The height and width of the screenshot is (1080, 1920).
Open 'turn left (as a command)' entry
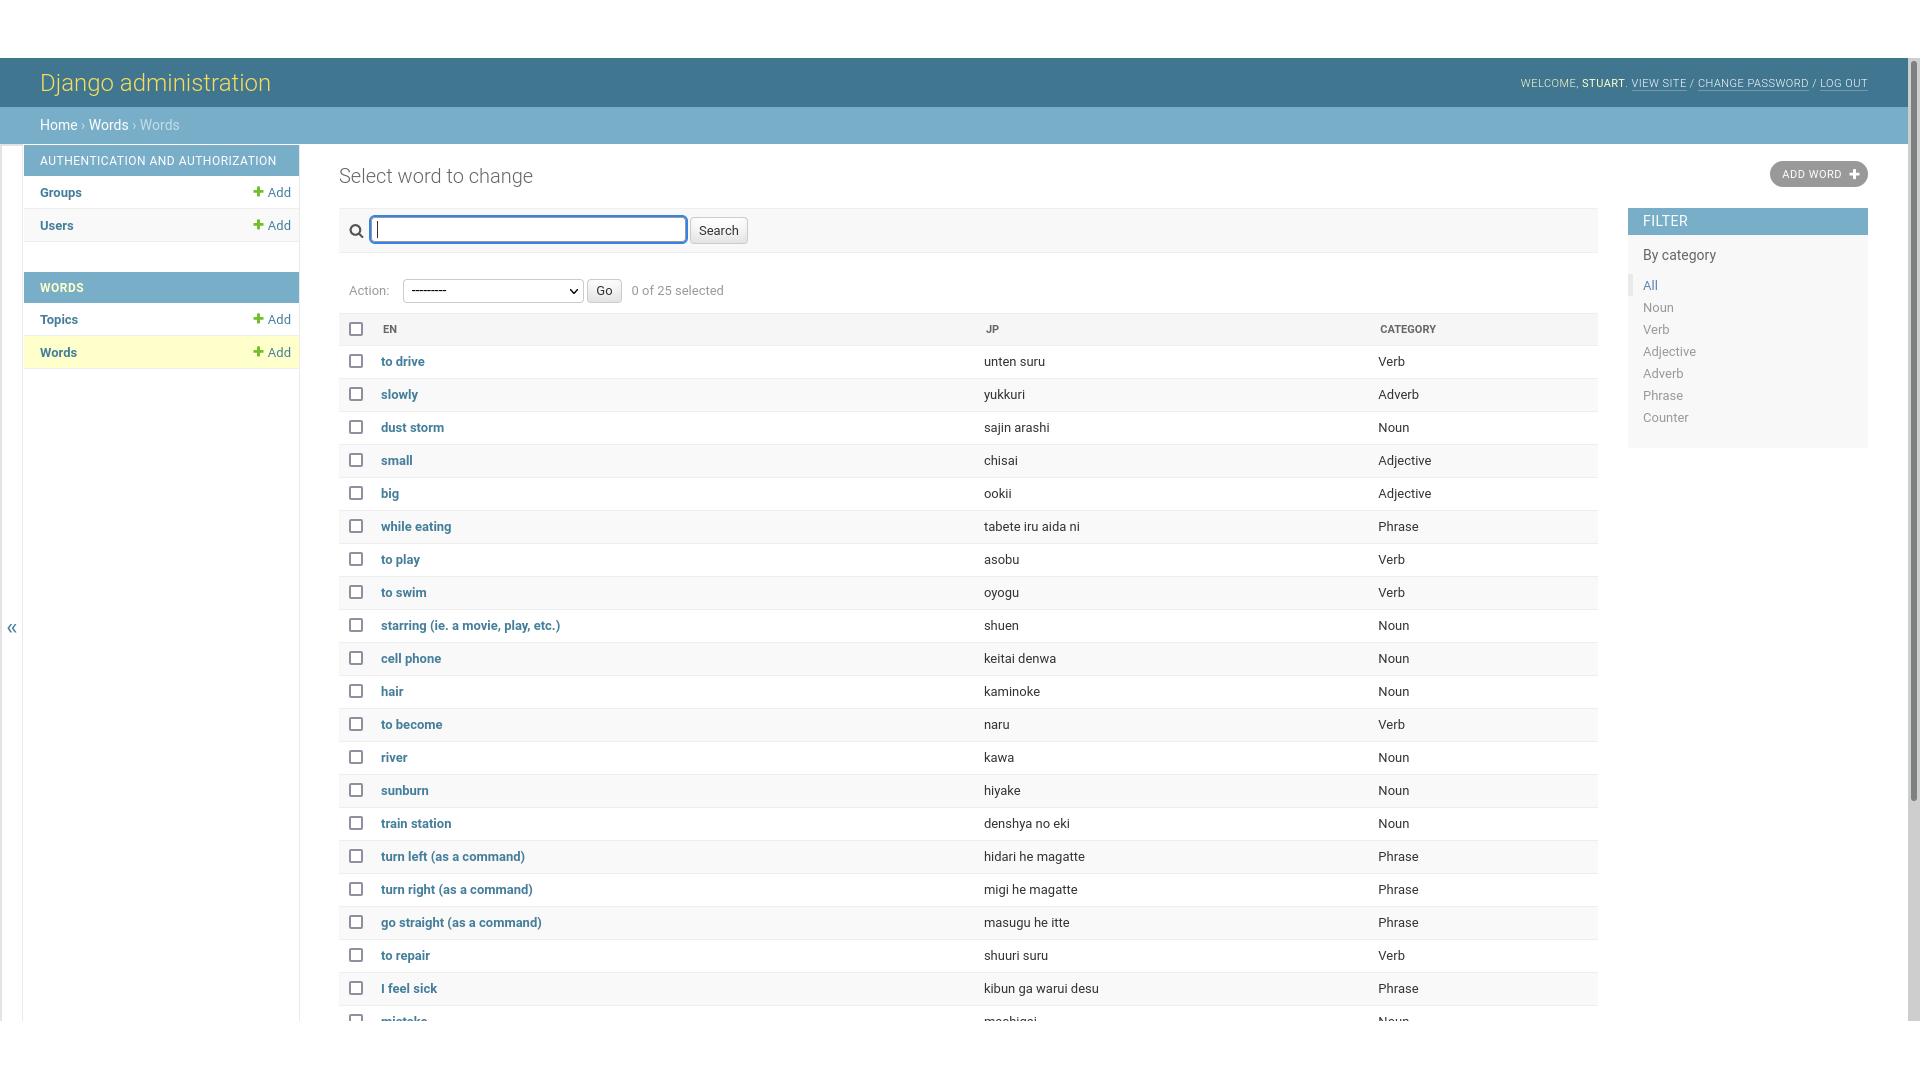[452, 856]
